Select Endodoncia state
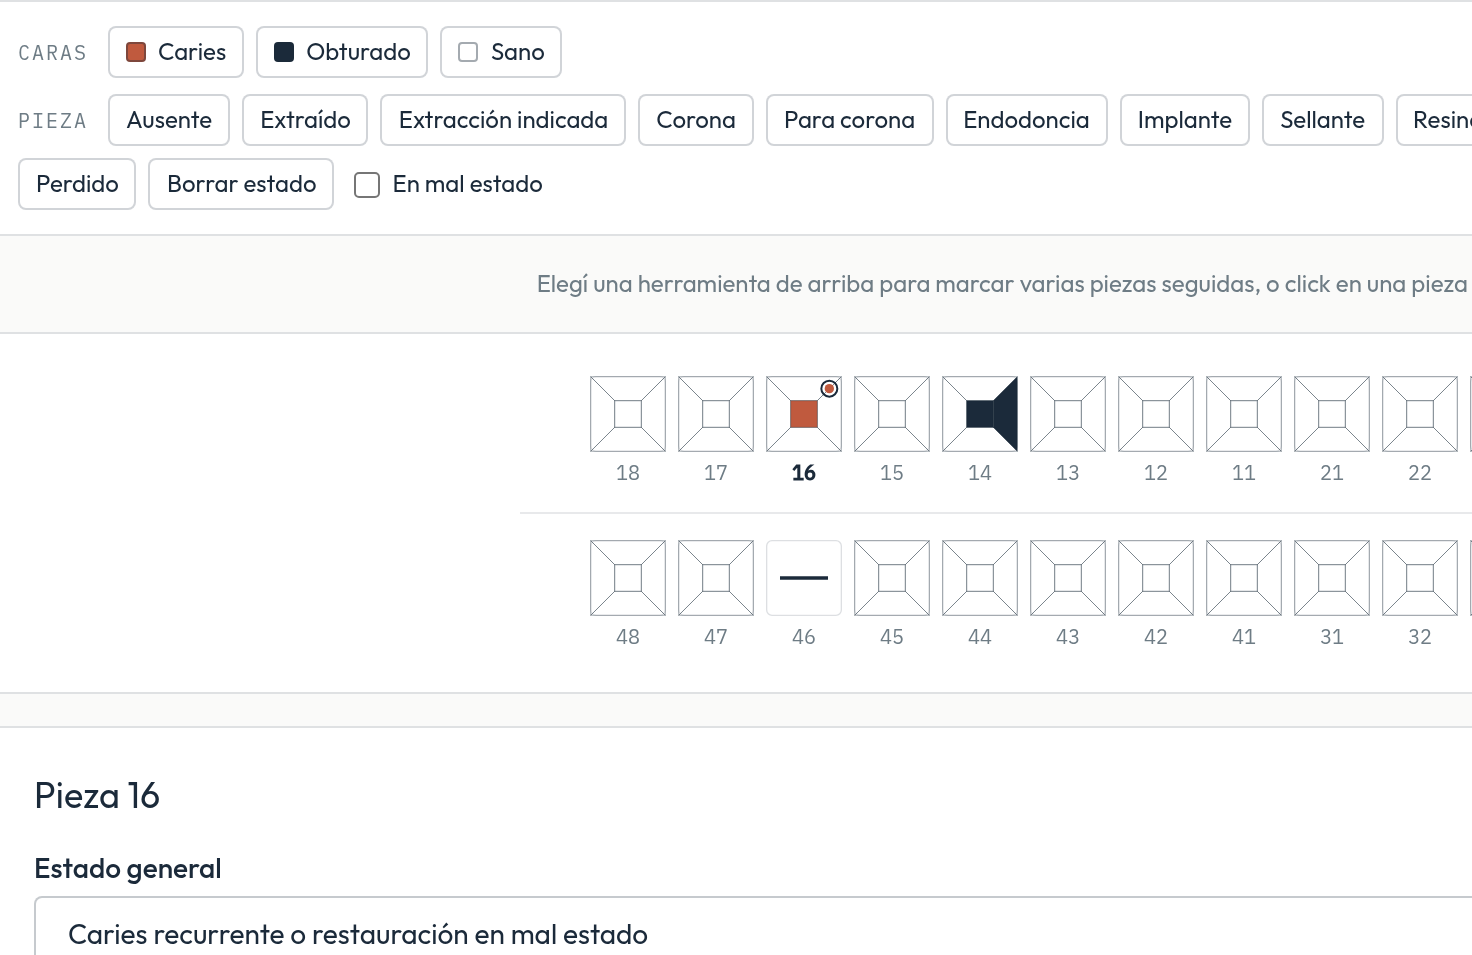Screen dimensions: 1472x955 (x=1027, y=120)
